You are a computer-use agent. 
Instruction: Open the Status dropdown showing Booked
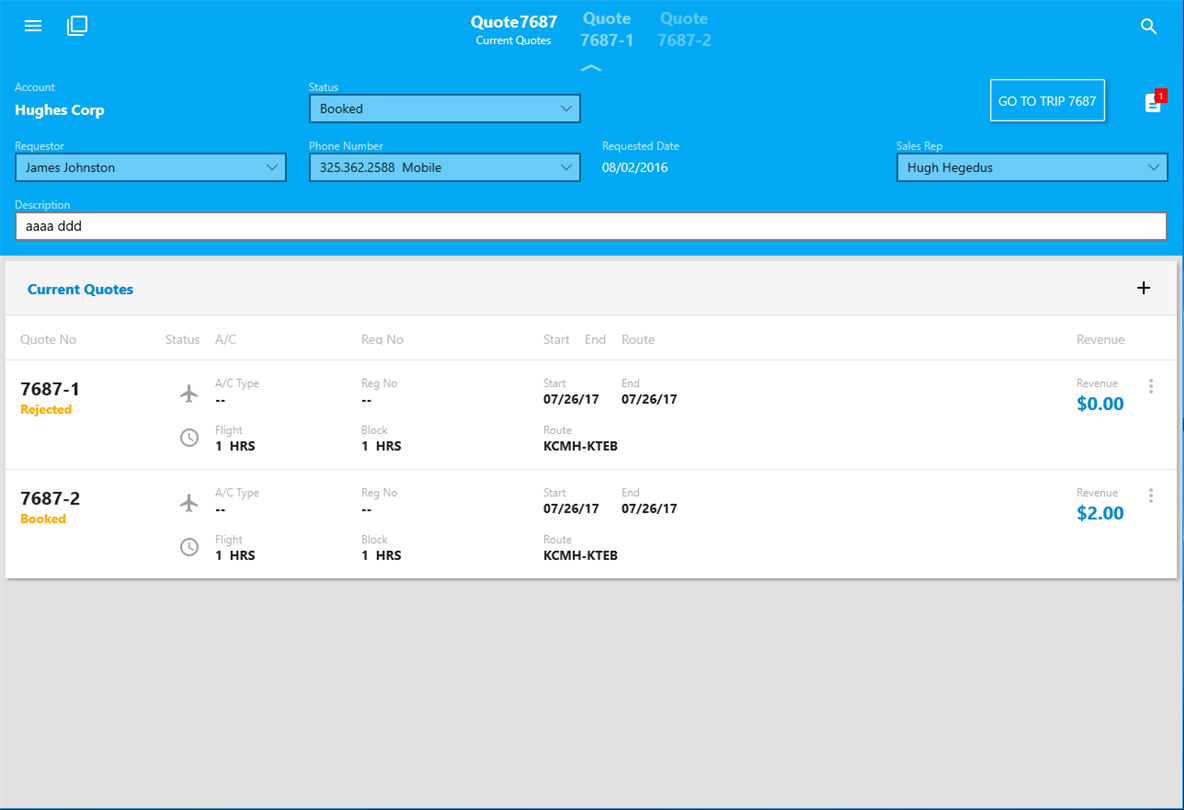445,109
